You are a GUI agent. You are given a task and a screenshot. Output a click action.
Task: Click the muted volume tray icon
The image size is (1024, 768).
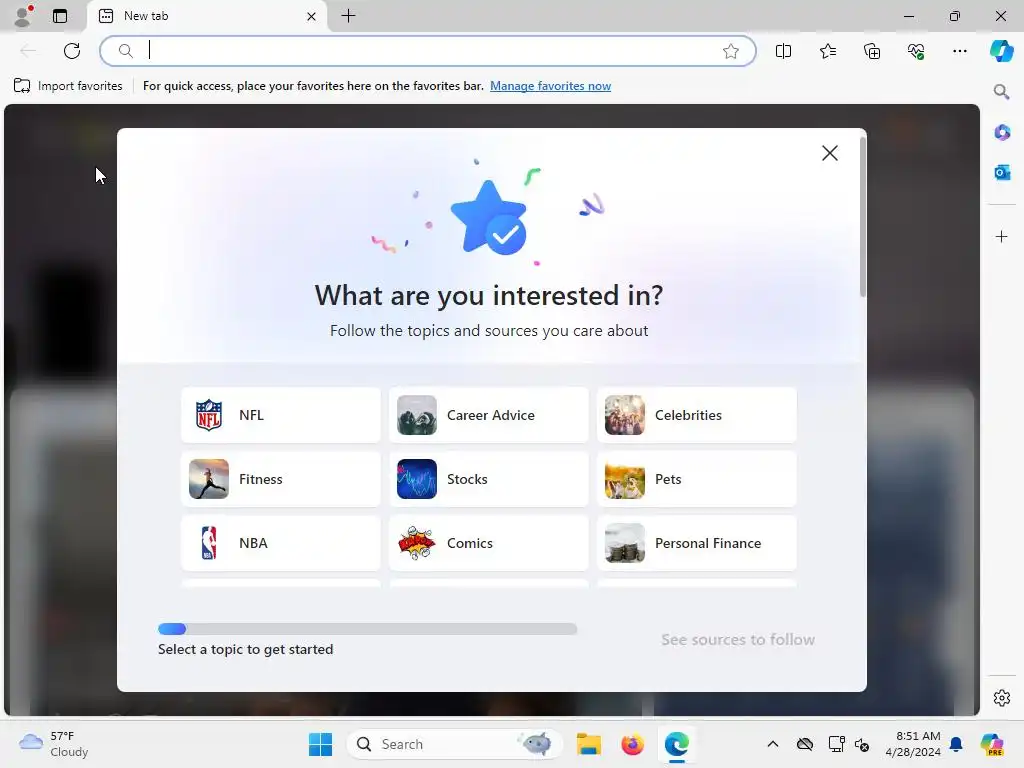[x=861, y=744]
